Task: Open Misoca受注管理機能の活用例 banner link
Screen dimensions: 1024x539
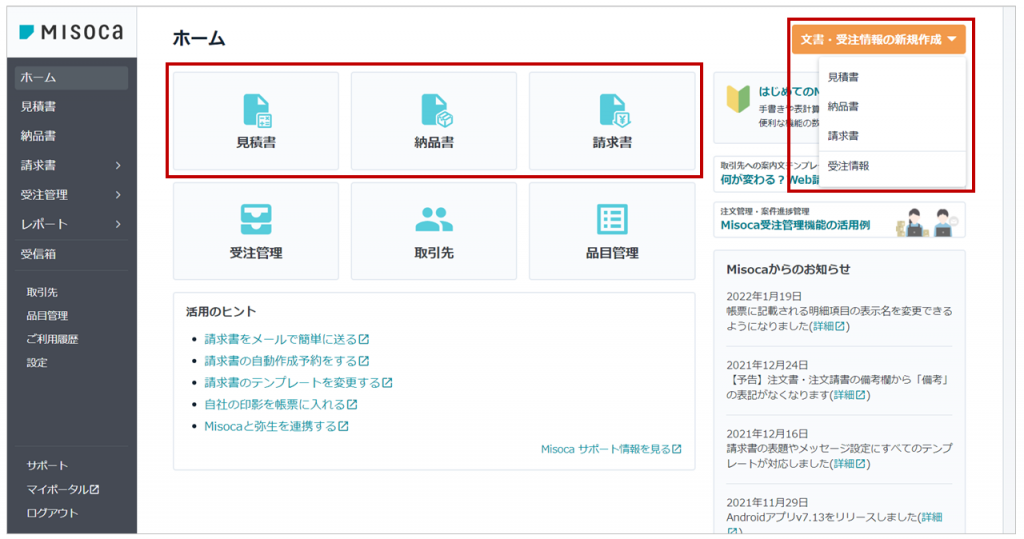Action: pos(795,225)
